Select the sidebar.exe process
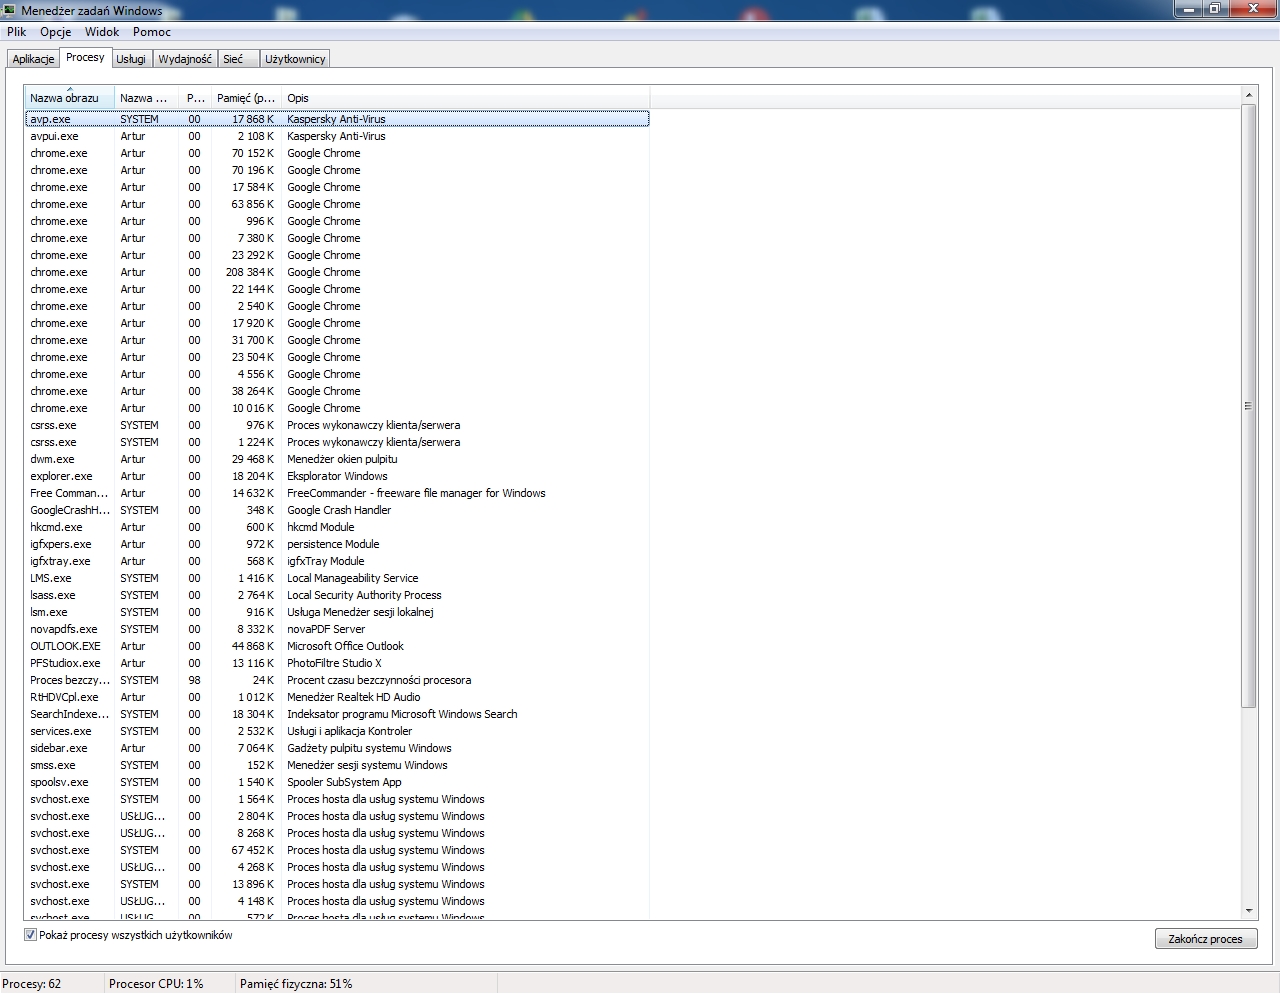 [x=337, y=748]
